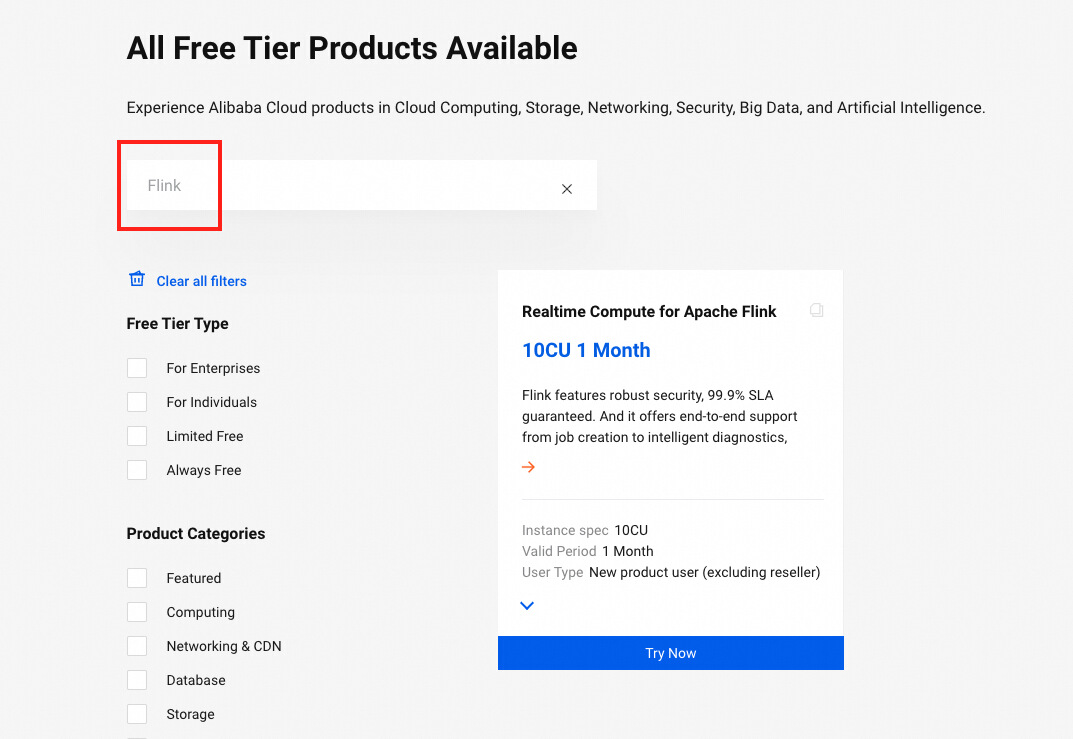
Task: Enable the Networking & CDN checkbox
Action: [x=137, y=646]
